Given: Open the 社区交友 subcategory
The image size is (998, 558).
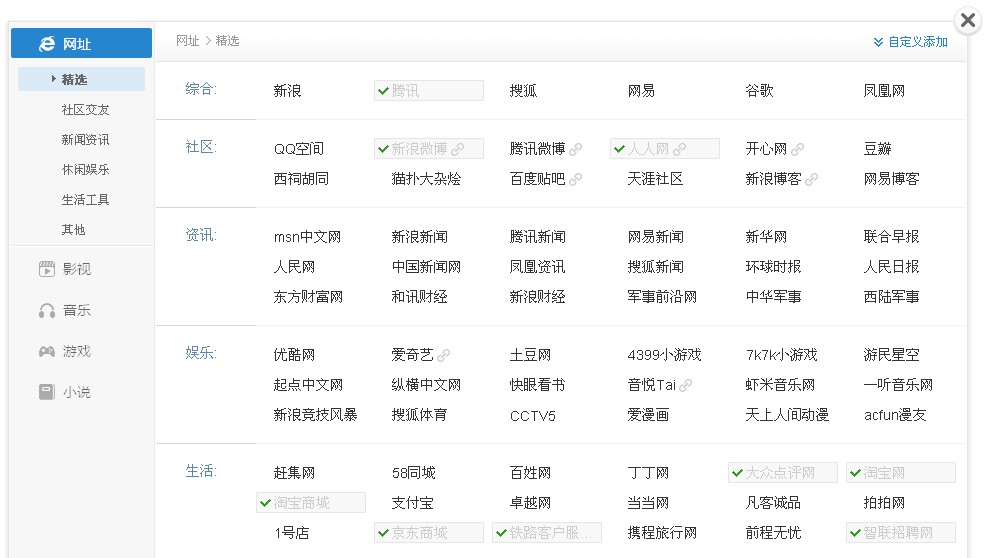Looking at the screenshot, I should point(85,110).
